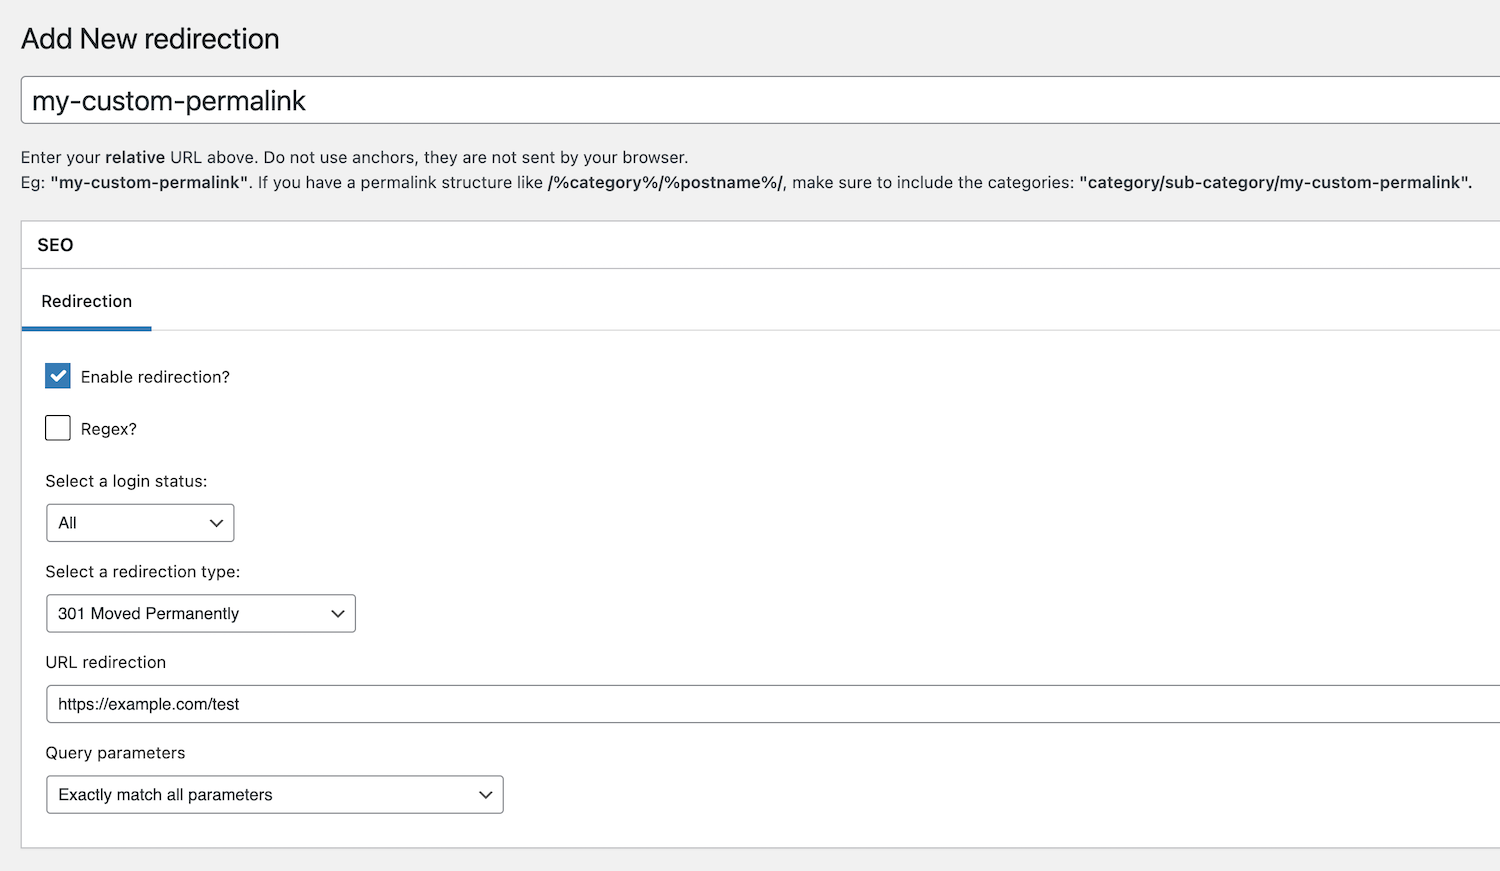Open the login status dropdown showing All

tap(140, 523)
